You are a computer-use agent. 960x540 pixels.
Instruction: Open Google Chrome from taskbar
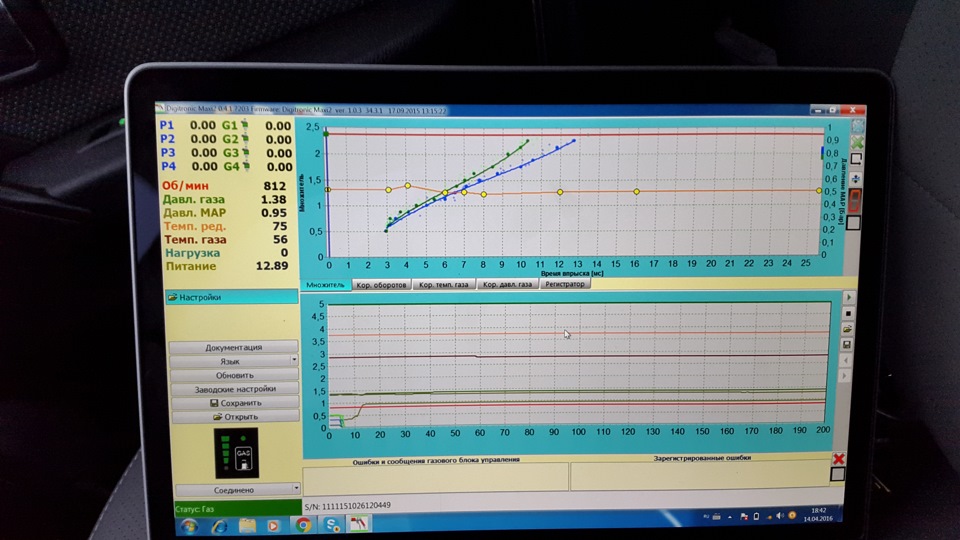(x=303, y=525)
